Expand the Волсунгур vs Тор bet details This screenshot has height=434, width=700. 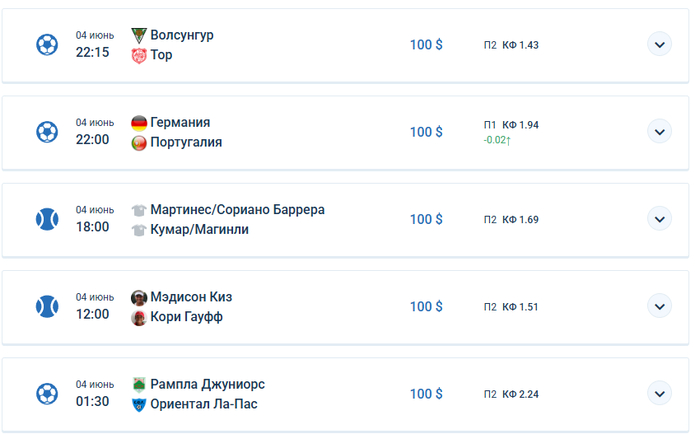pos(658,44)
